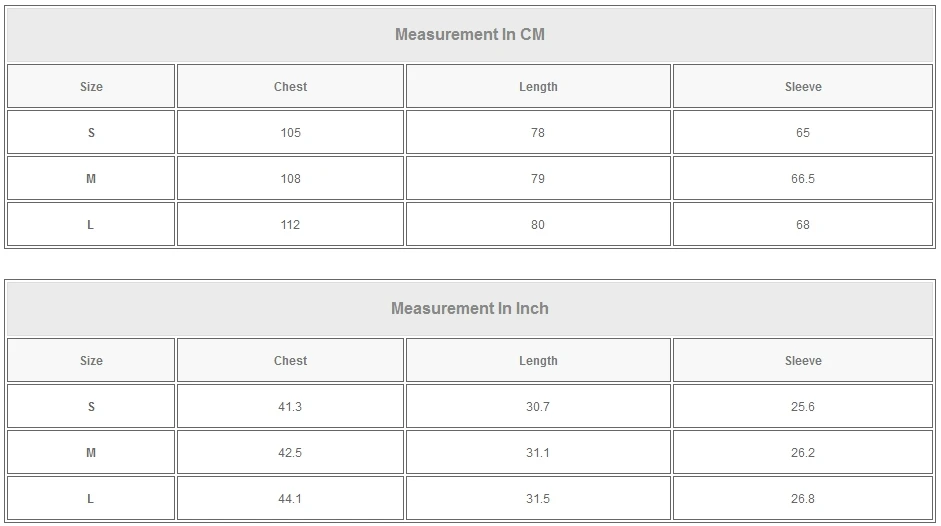Screen dimensions: 941x526
Task: Click size L row label in Inch table
Action: pos(91,499)
